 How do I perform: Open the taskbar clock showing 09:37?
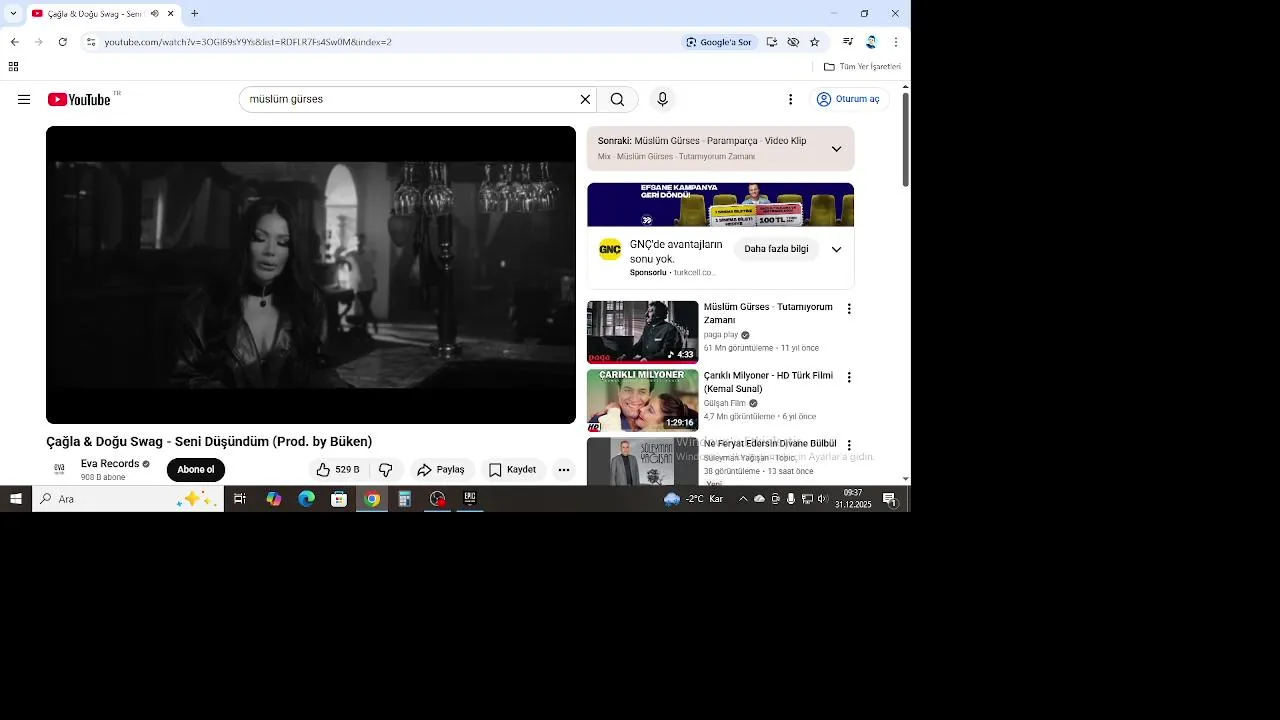click(853, 499)
